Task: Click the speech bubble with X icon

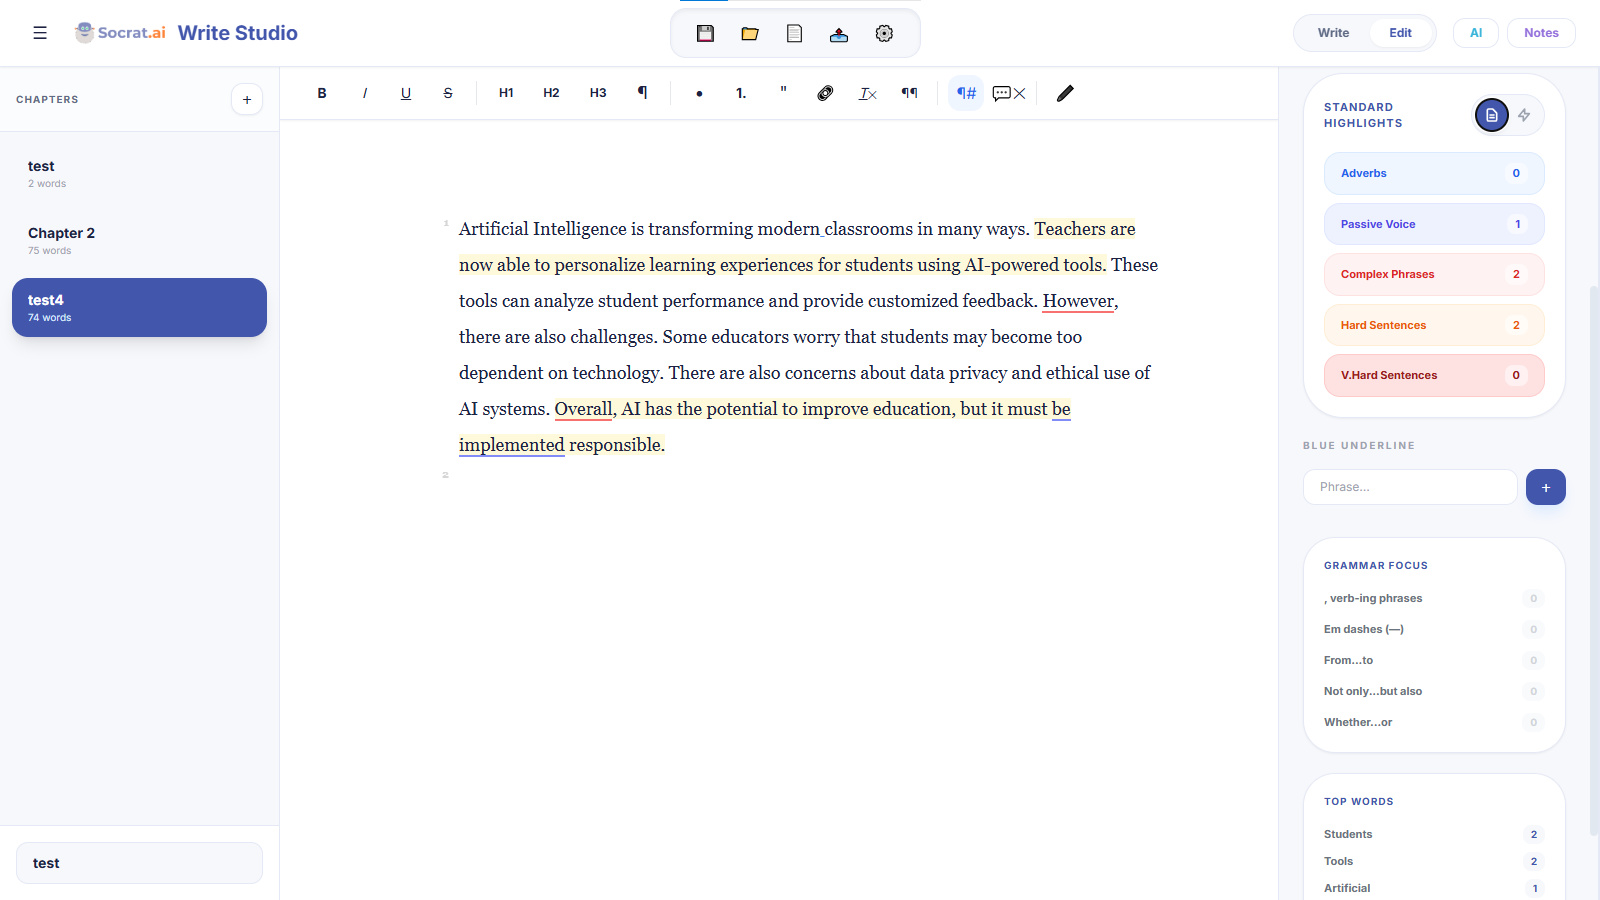Action: click(x=1008, y=93)
